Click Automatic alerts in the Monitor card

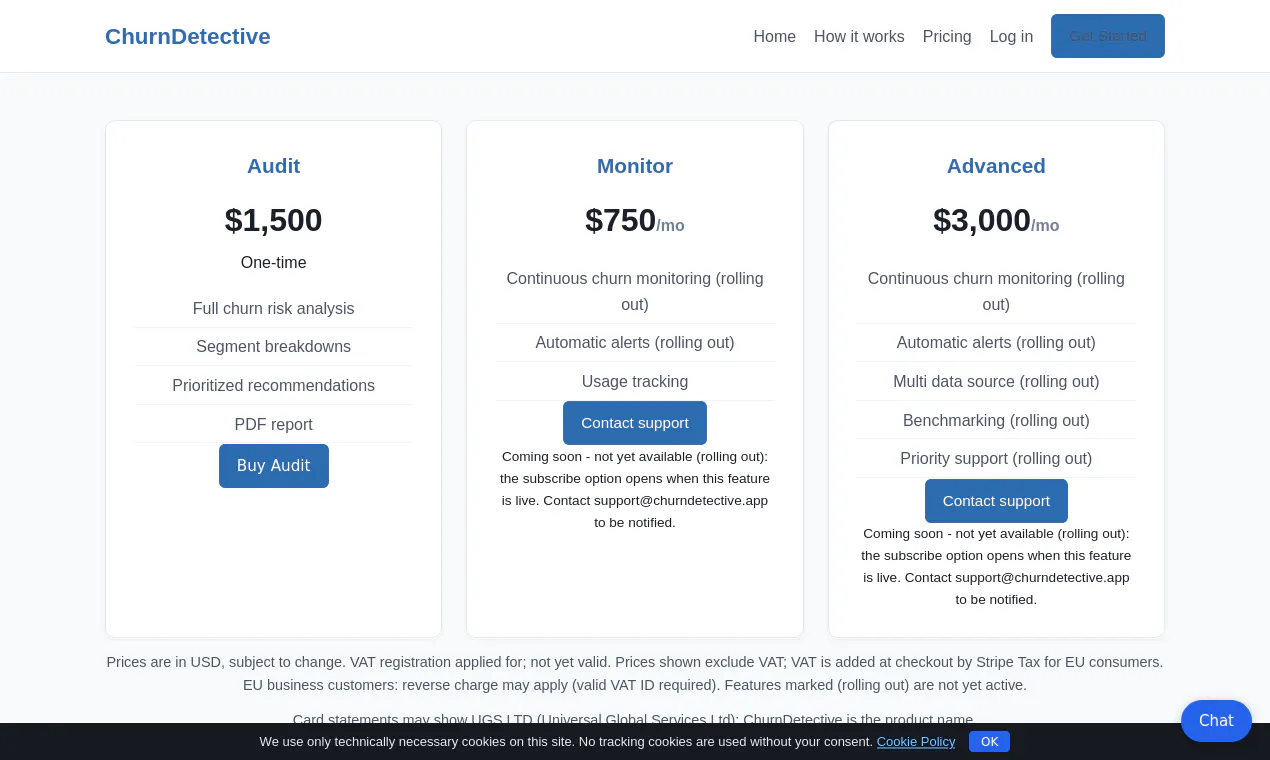[x=635, y=343]
